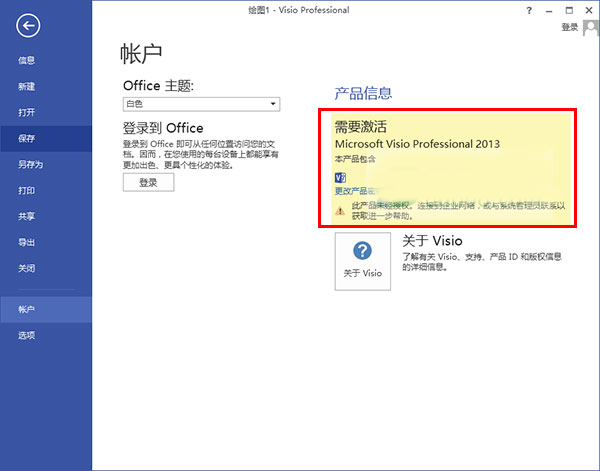Click the 登录 button under Office sign-in
Image resolution: width=600 pixels, height=471 pixels.
tap(148, 183)
